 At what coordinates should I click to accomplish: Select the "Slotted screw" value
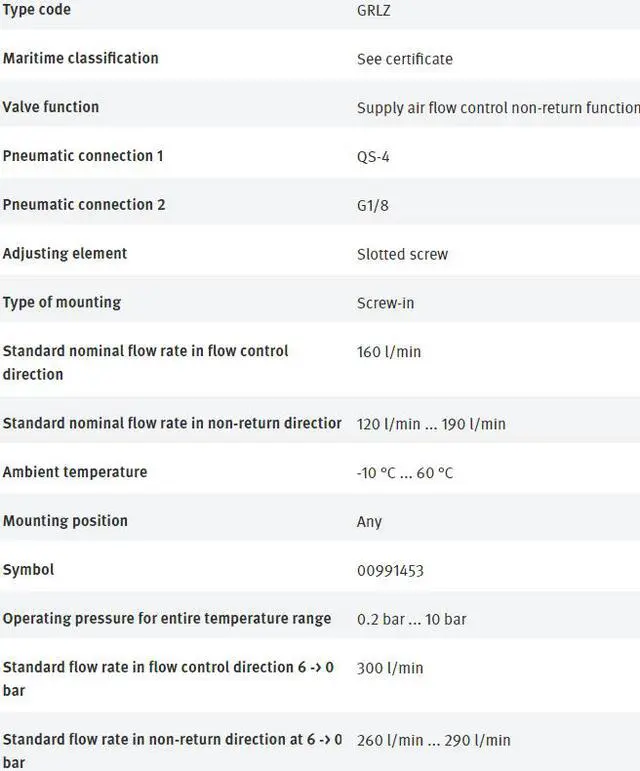pyautogui.click(x=402, y=254)
